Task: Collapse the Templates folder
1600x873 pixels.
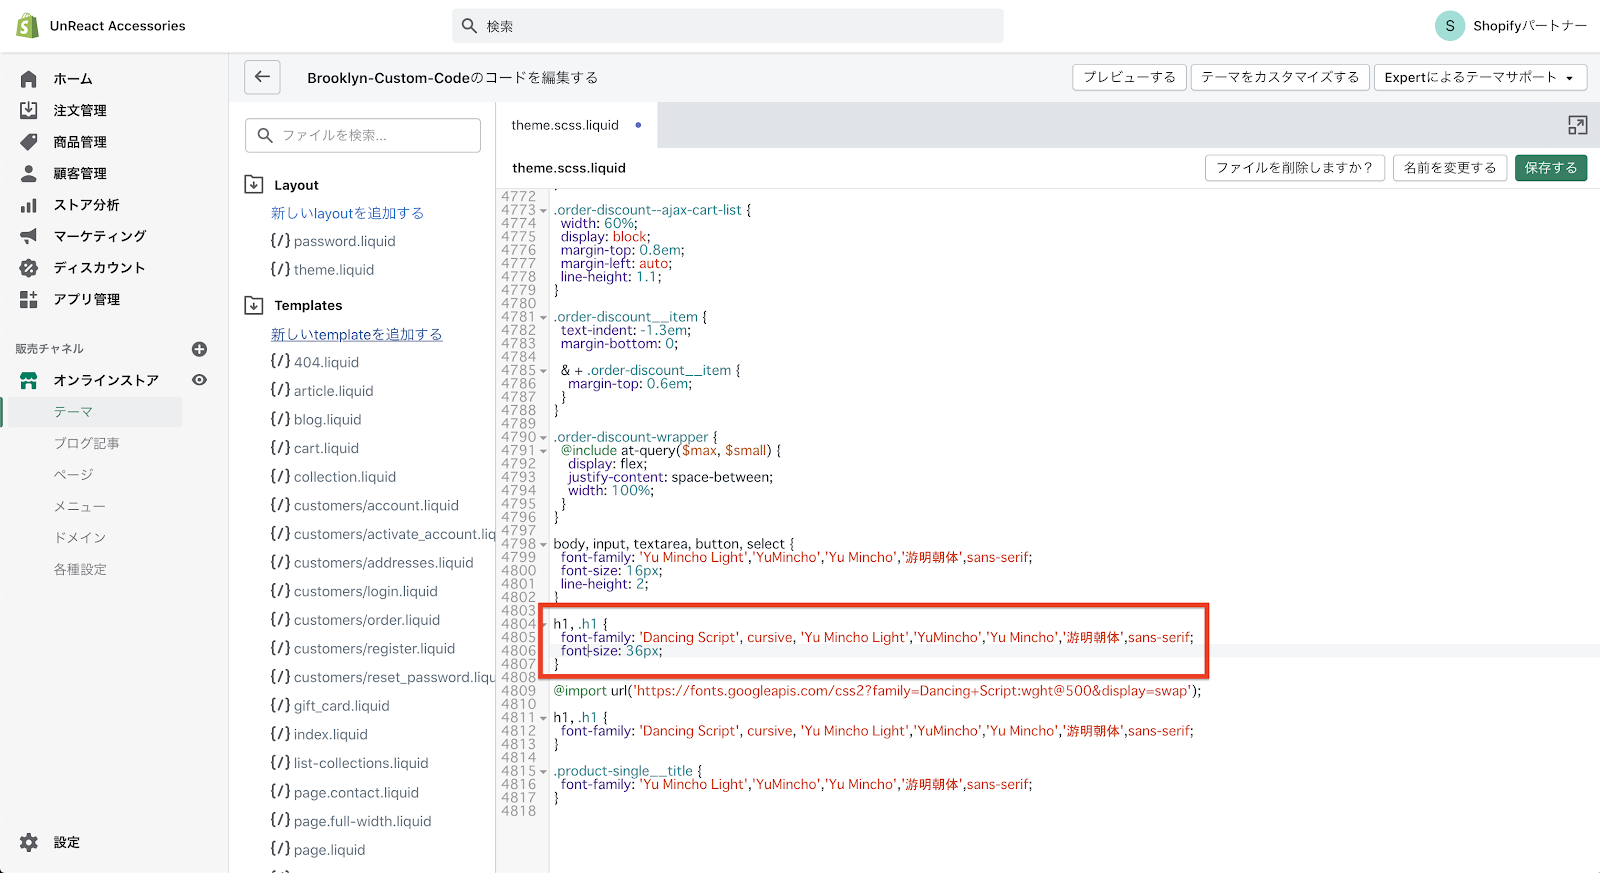Action: tap(254, 305)
